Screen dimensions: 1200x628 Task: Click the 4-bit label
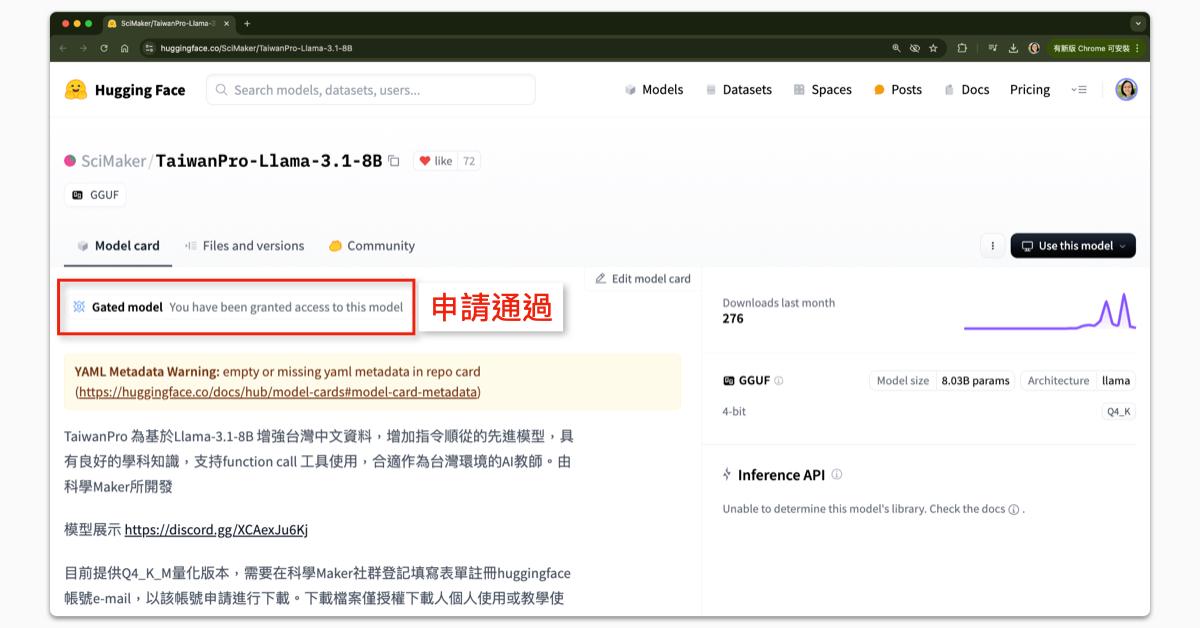click(734, 412)
